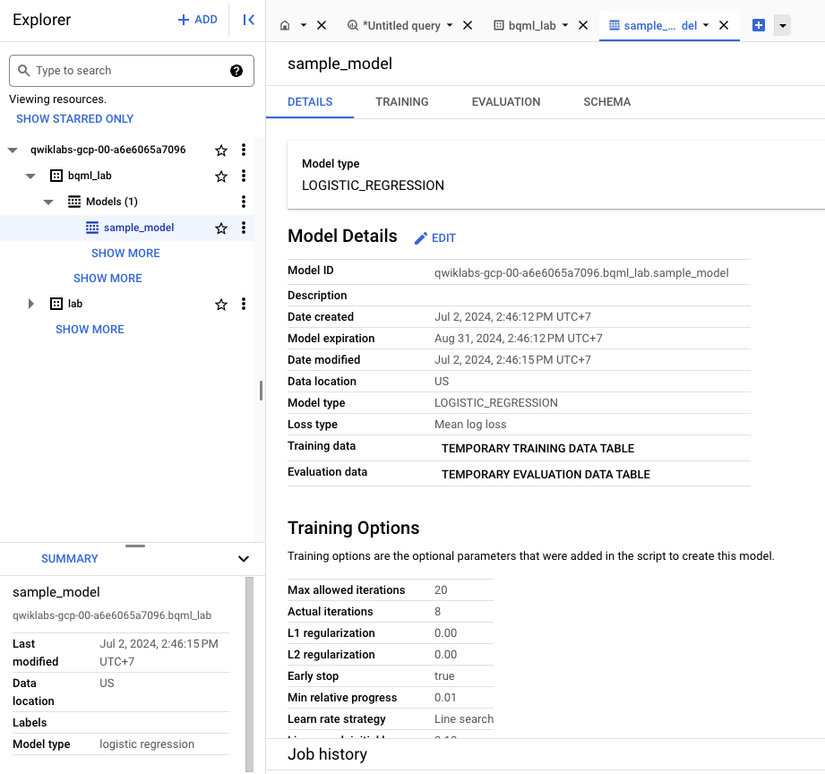Switch to the TRAINING tab

(x=402, y=102)
